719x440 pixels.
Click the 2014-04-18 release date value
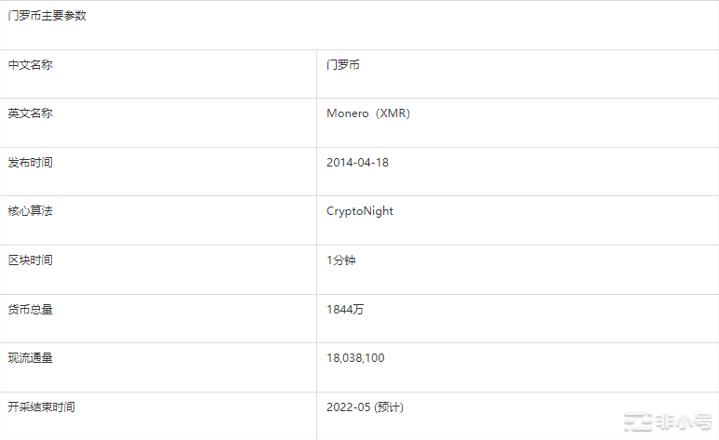click(357, 163)
